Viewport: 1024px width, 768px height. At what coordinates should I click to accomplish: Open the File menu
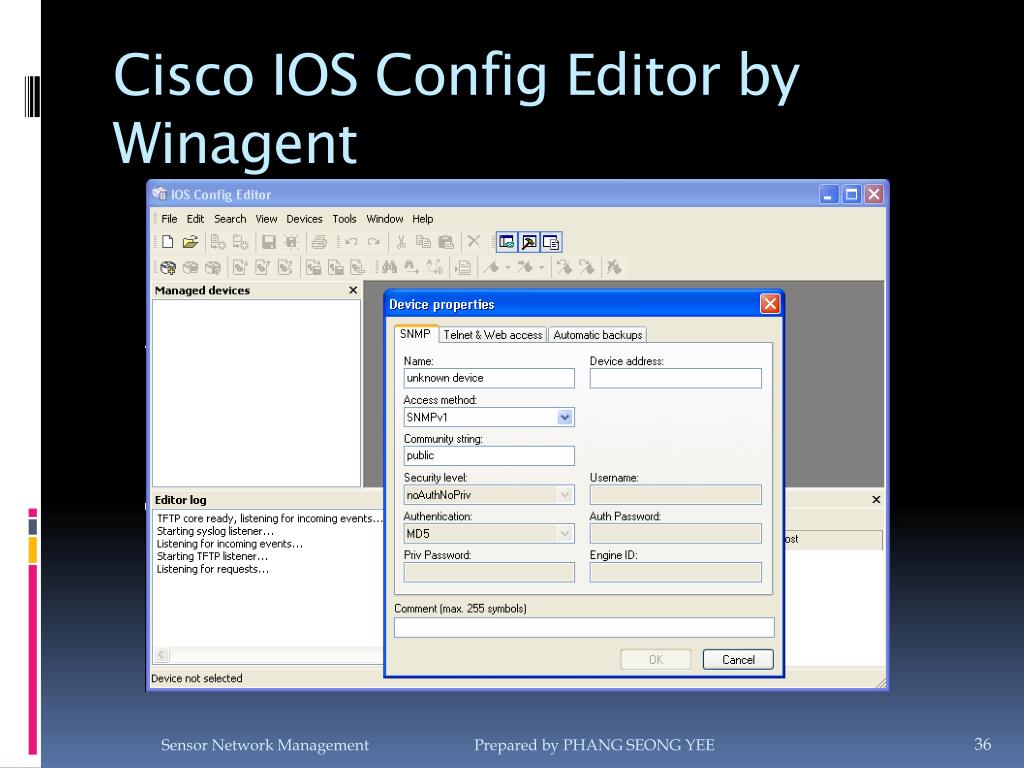point(169,219)
